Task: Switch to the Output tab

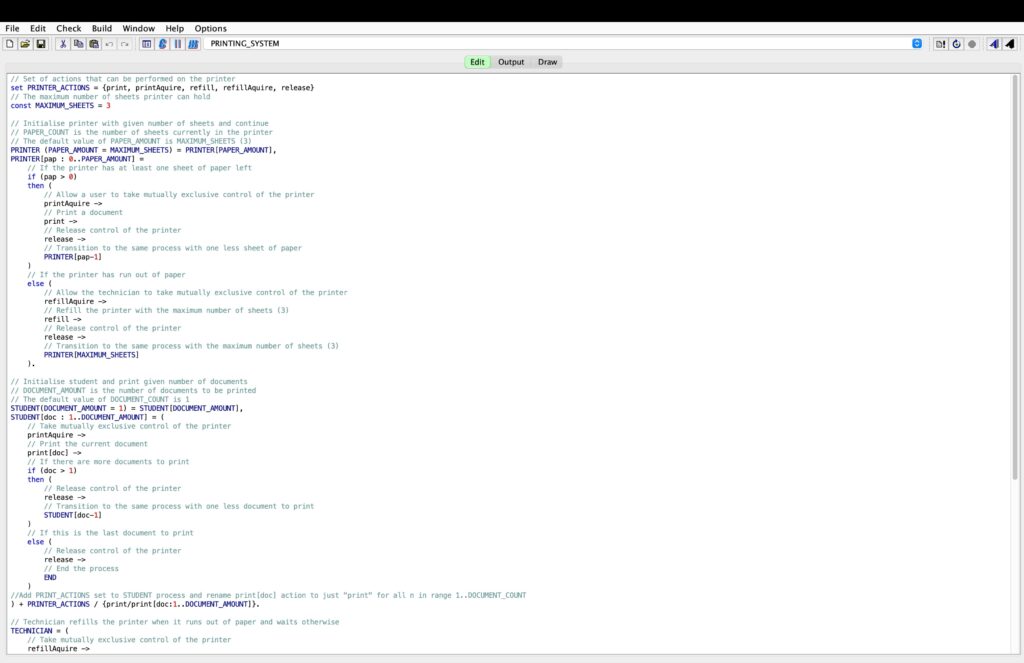Action: click(511, 62)
